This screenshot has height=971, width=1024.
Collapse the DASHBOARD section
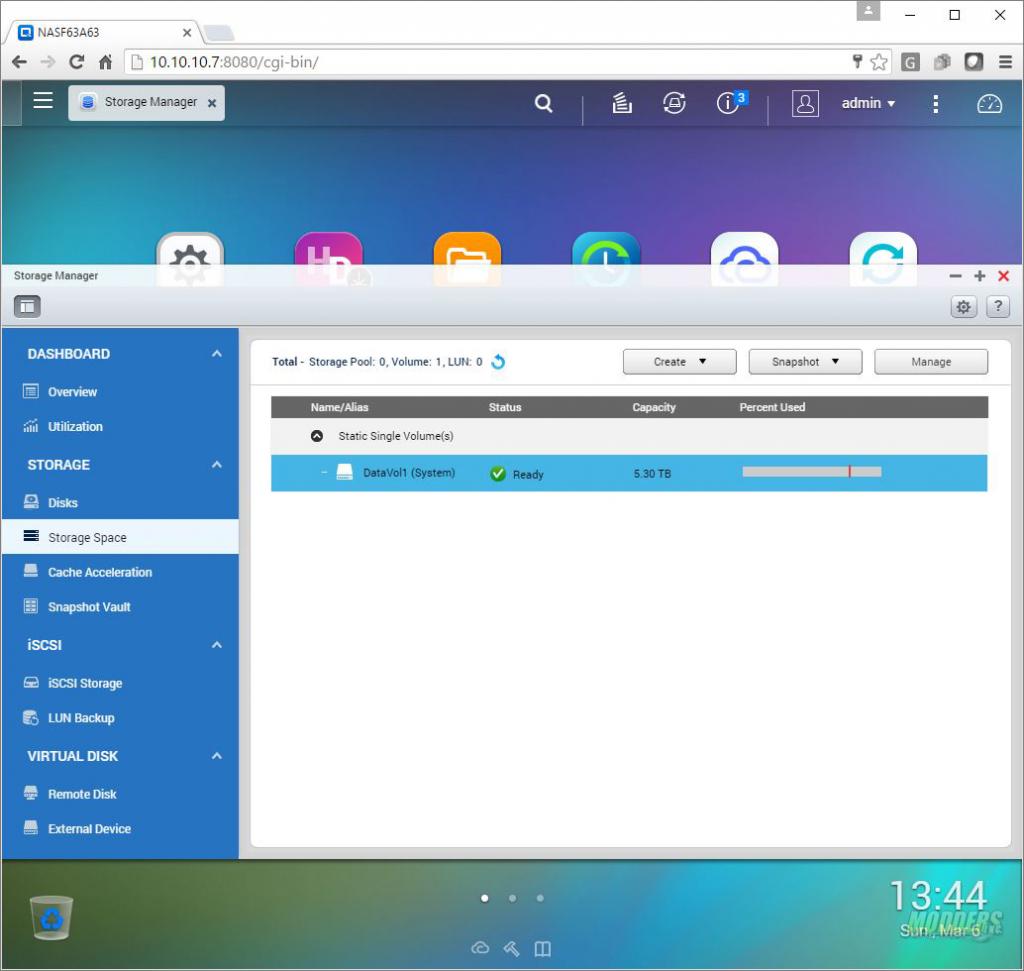point(217,354)
